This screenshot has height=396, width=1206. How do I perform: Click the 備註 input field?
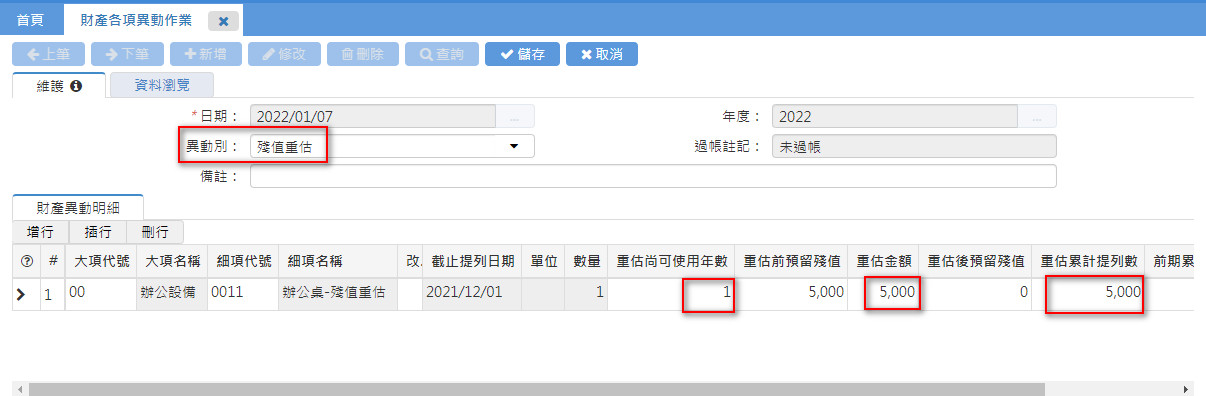653,176
